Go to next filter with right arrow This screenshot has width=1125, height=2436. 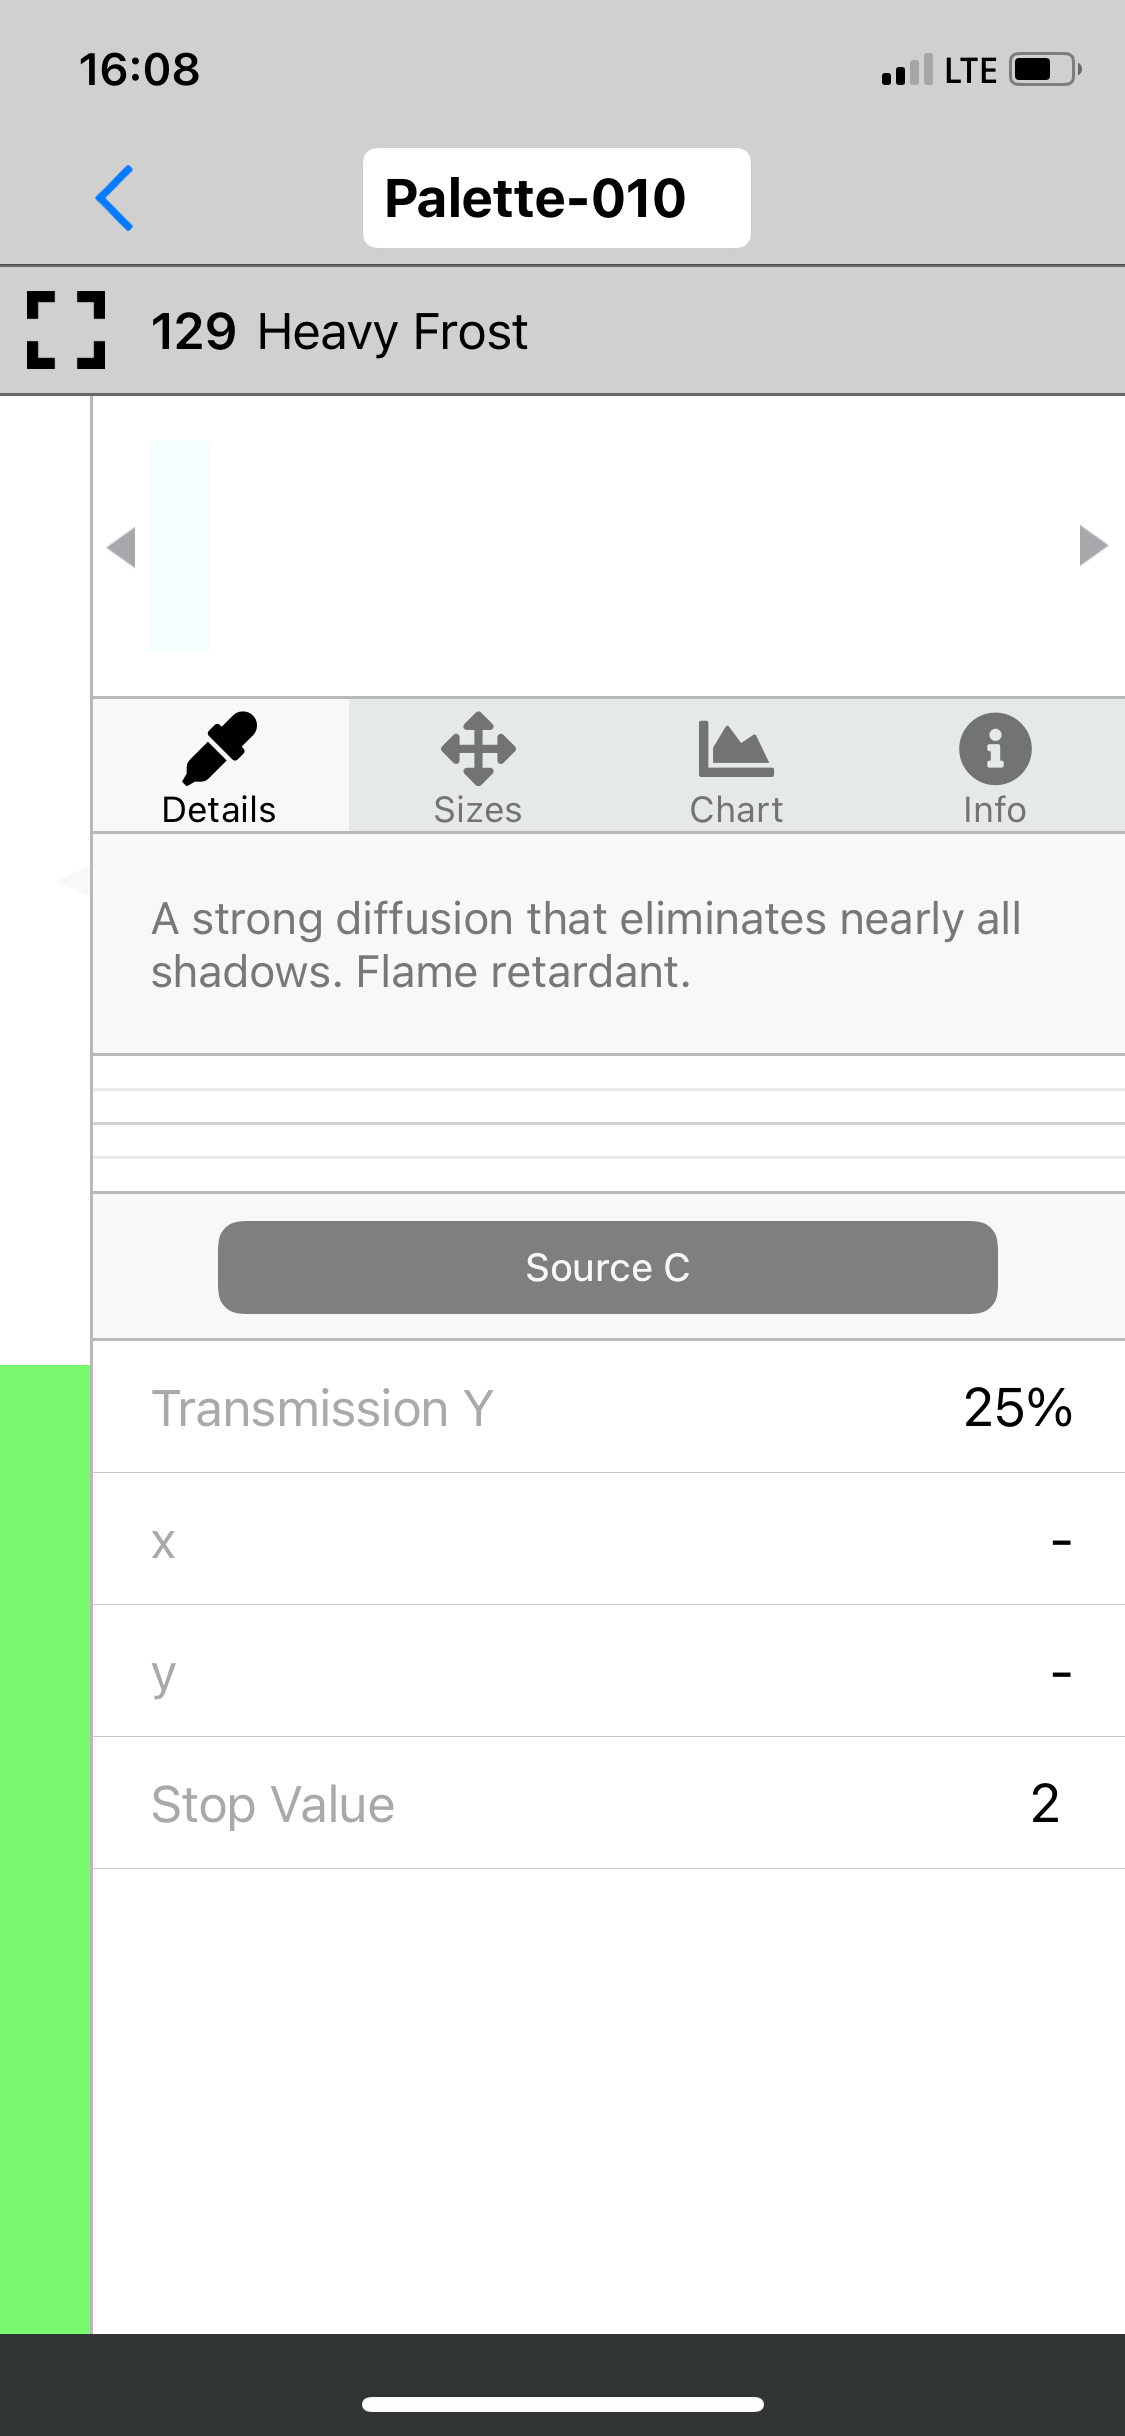pos(1093,546)
